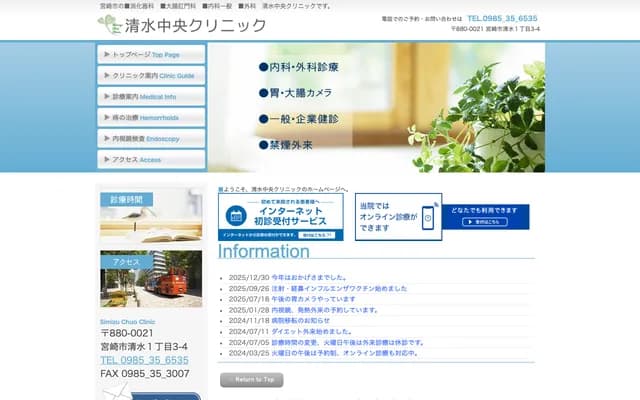Open the アクセス Access menu item
This screenshot has height=400, width=640.
click(151, 160)
